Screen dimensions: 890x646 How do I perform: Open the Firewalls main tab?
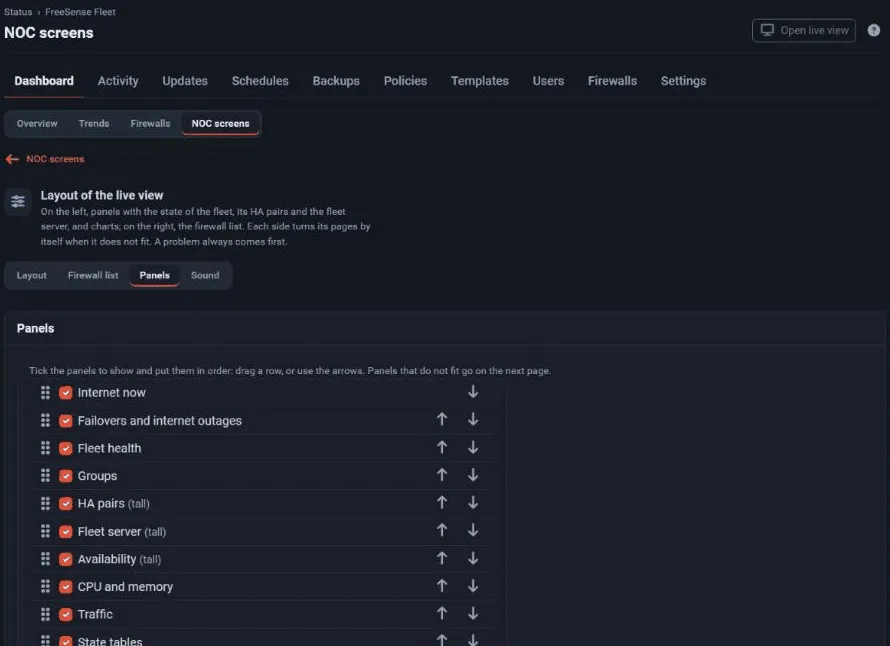click(x=612, y=81)
